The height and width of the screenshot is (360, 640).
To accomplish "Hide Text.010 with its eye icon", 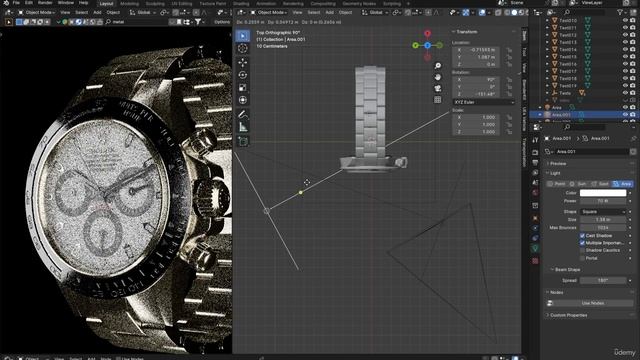I will click(x=625, y=20).
